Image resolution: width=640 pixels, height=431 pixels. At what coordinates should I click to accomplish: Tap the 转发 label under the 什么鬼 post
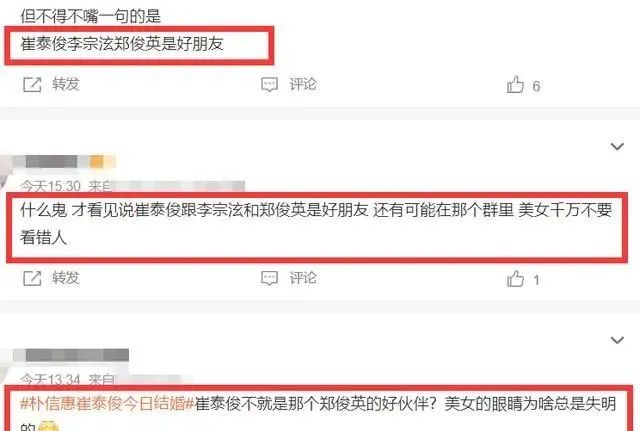click(66, 278)
